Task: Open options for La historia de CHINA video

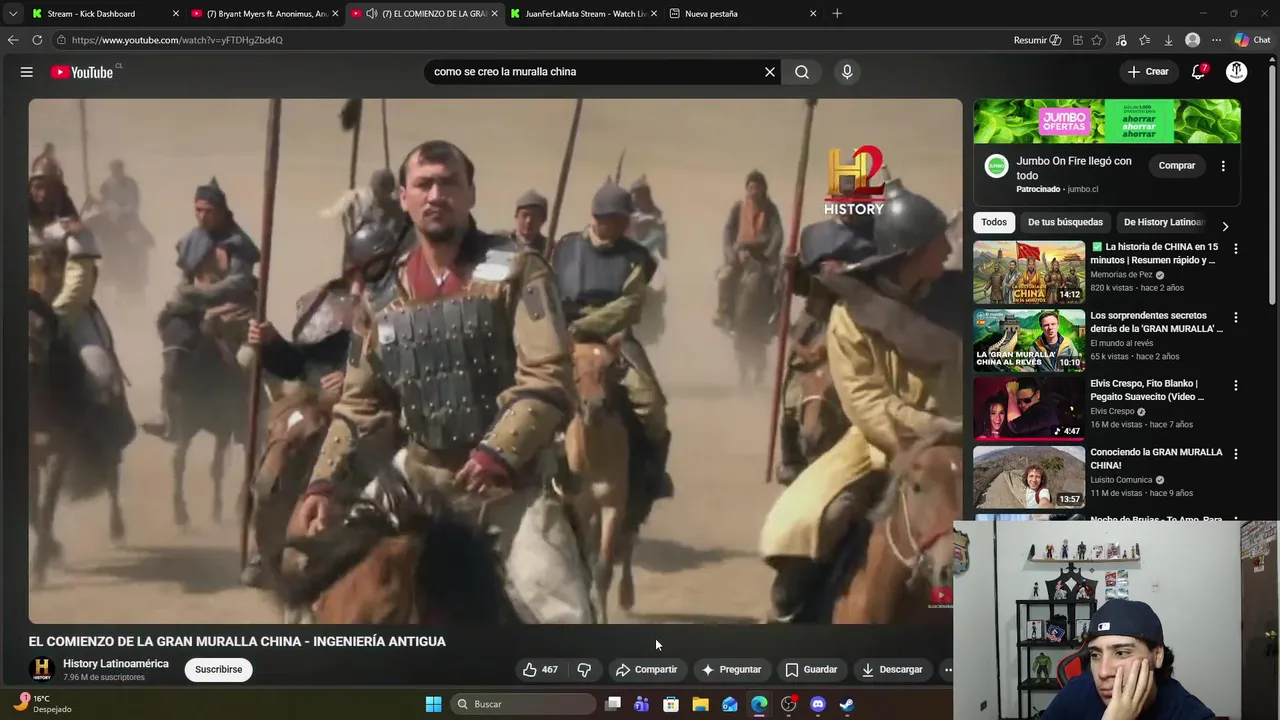Action: [1236, 248]
